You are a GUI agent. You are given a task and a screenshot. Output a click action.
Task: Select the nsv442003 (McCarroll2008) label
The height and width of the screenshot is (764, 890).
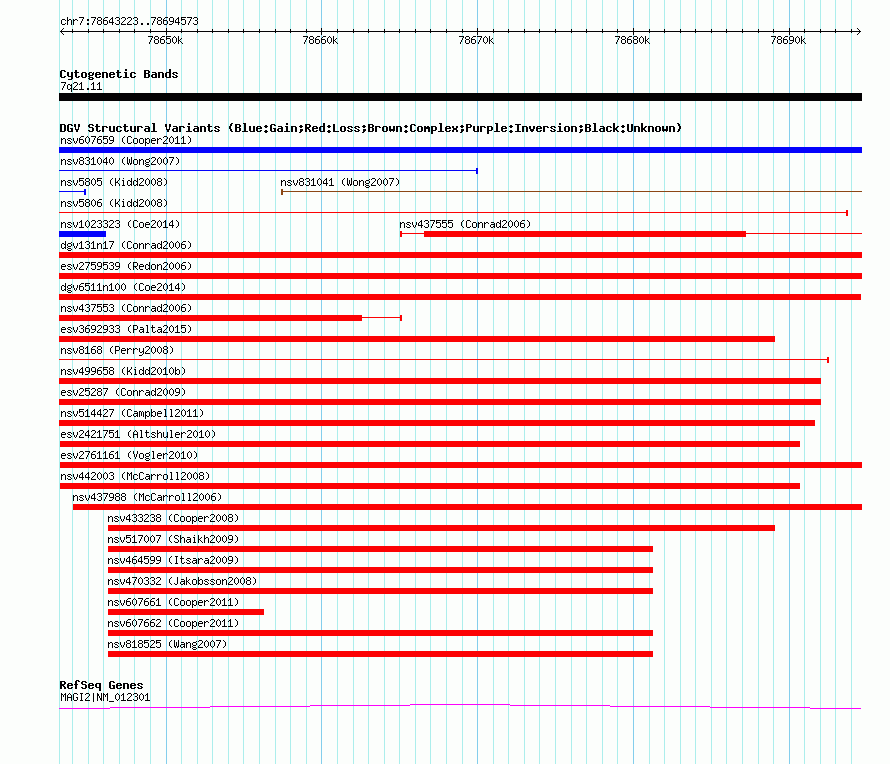(135, 476)
